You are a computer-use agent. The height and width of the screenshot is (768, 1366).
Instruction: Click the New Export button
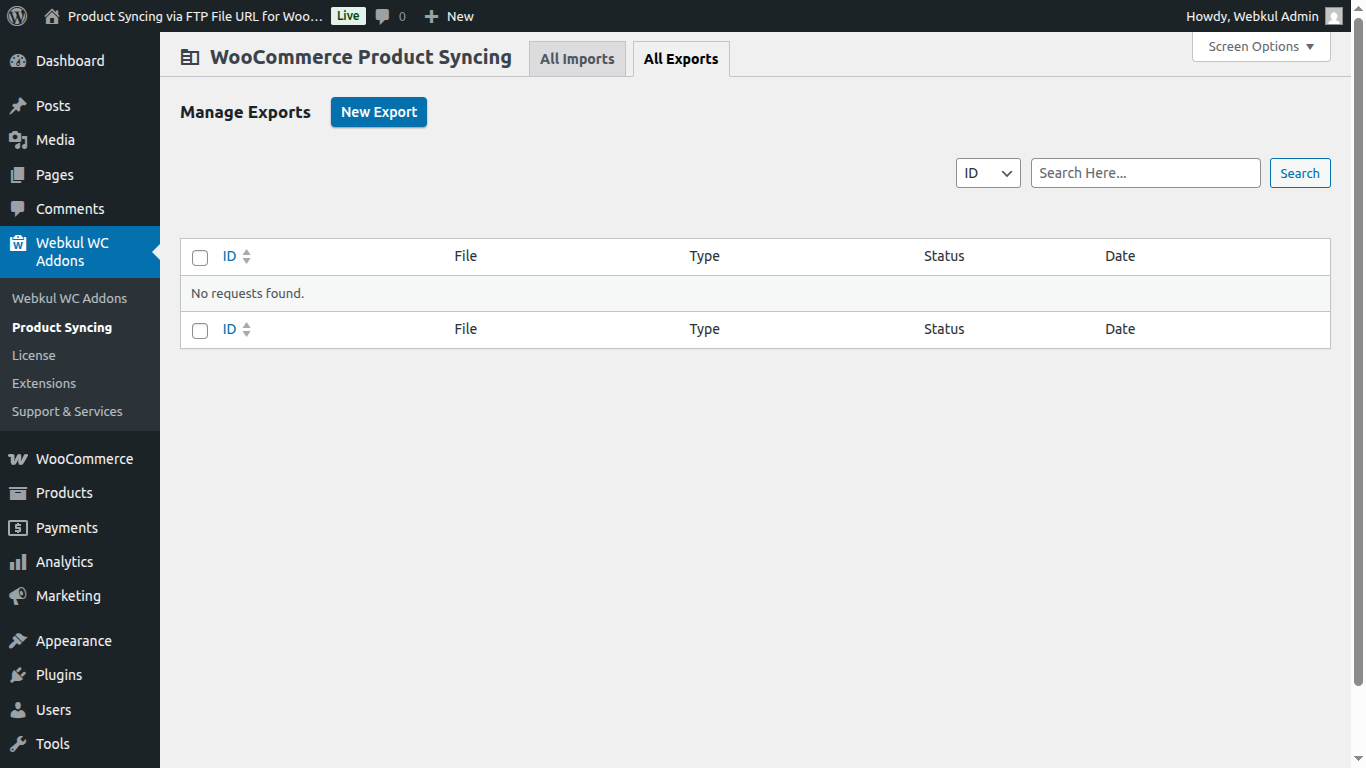(x=378, y=112)
